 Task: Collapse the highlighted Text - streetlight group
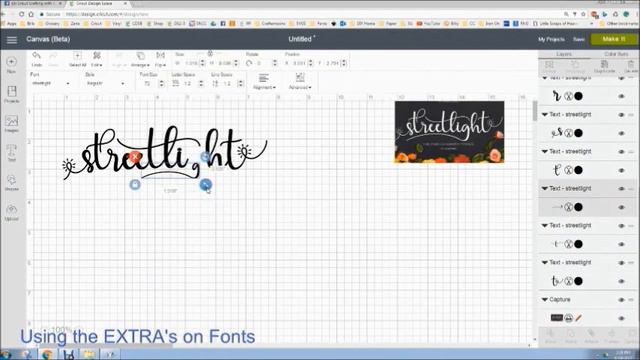point(544,189)
